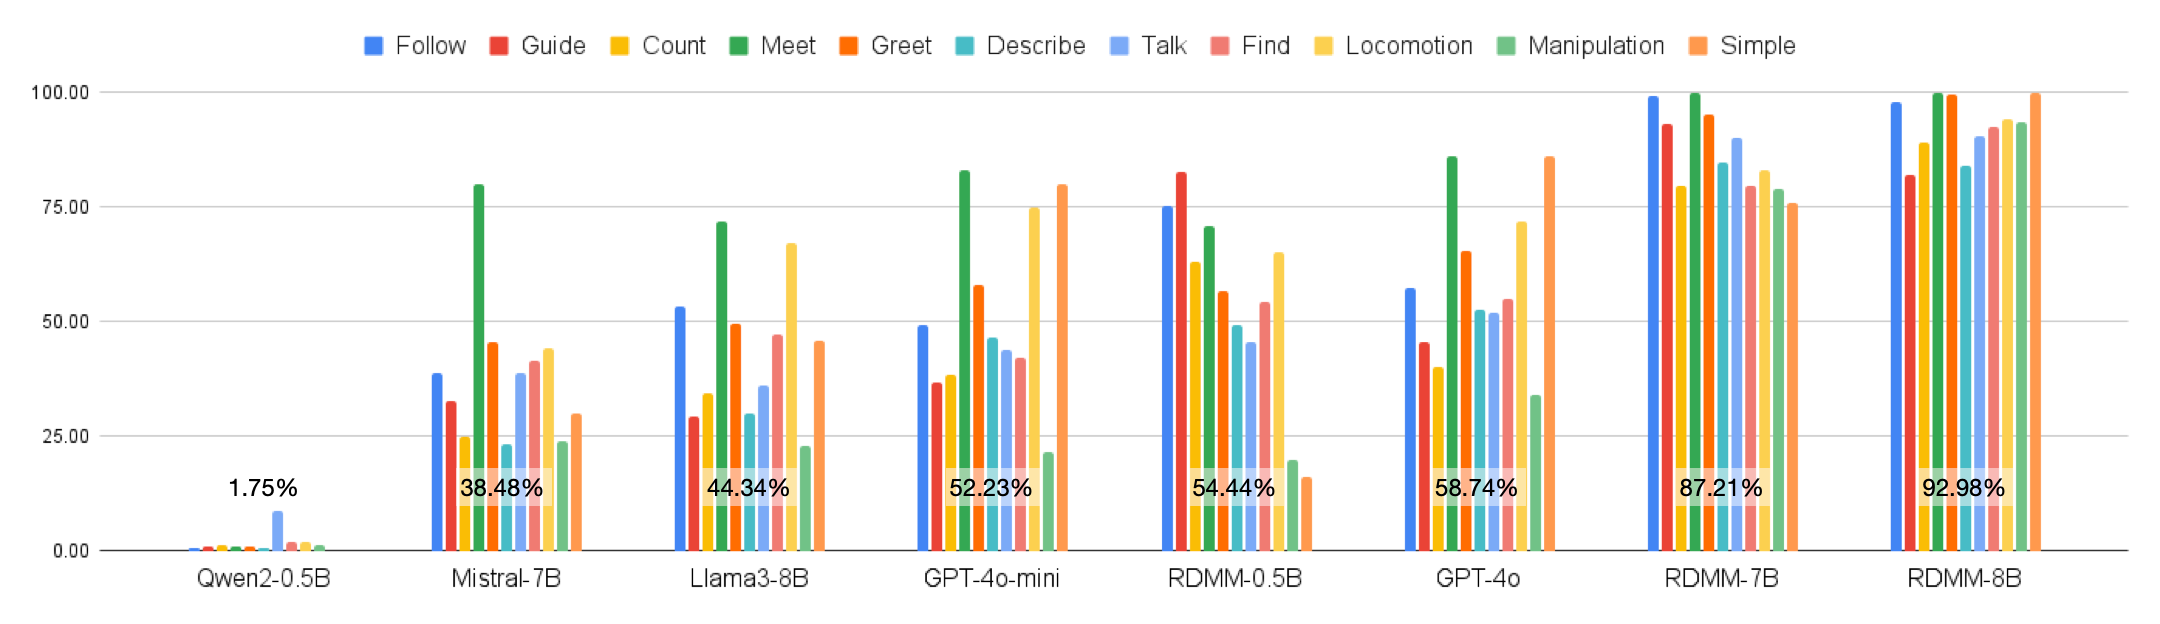2160x624 pixels.
Task: Select the Locomotion legend label
Action: (1409, 46)
